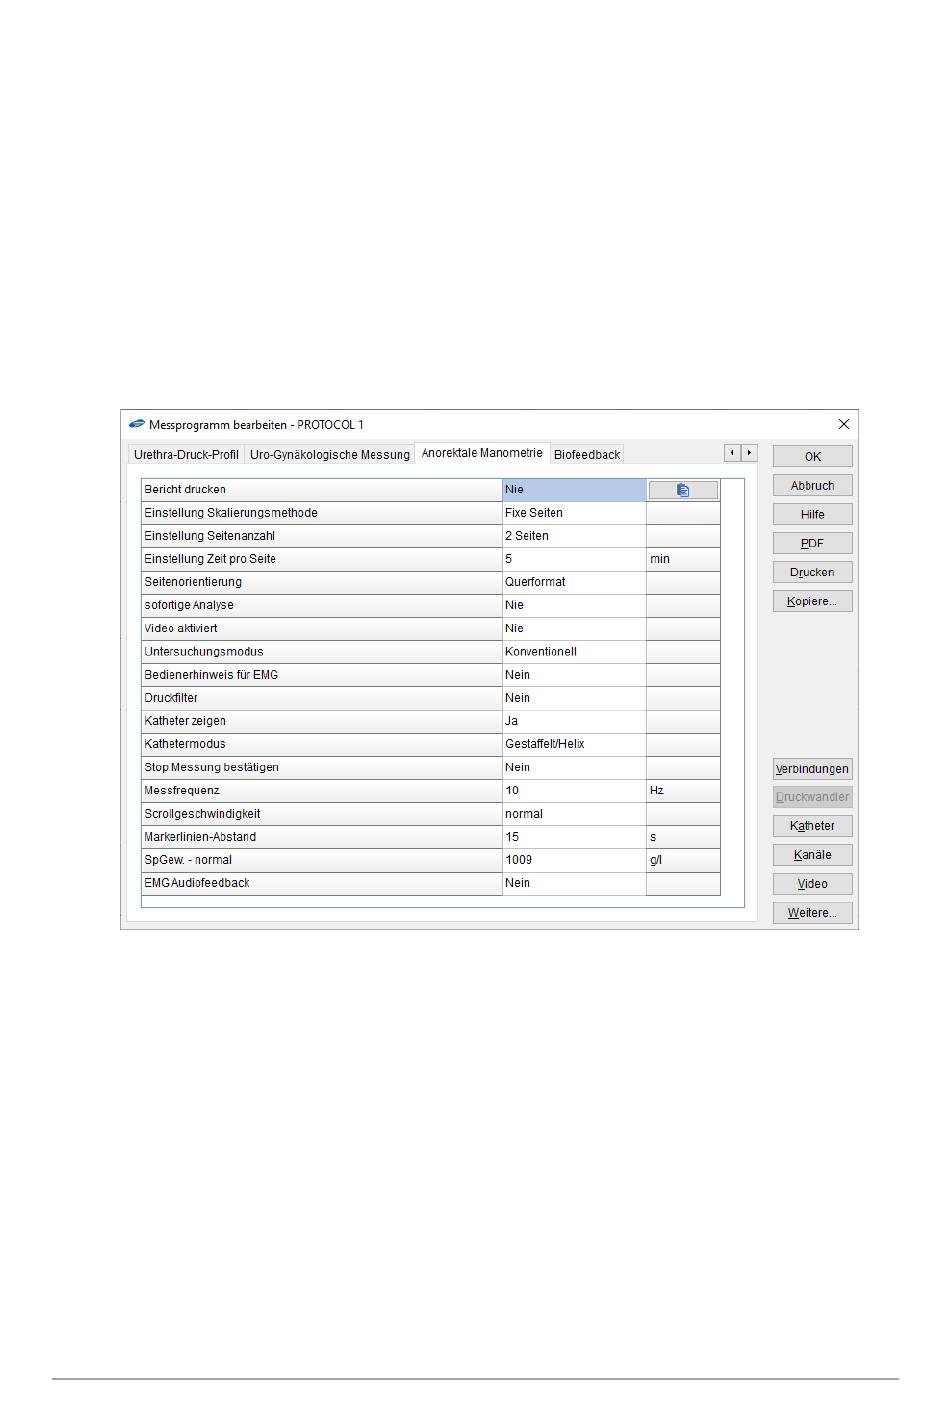950x1408 pixels.
Task: Click the Drucken button
Action: point(812,572)
